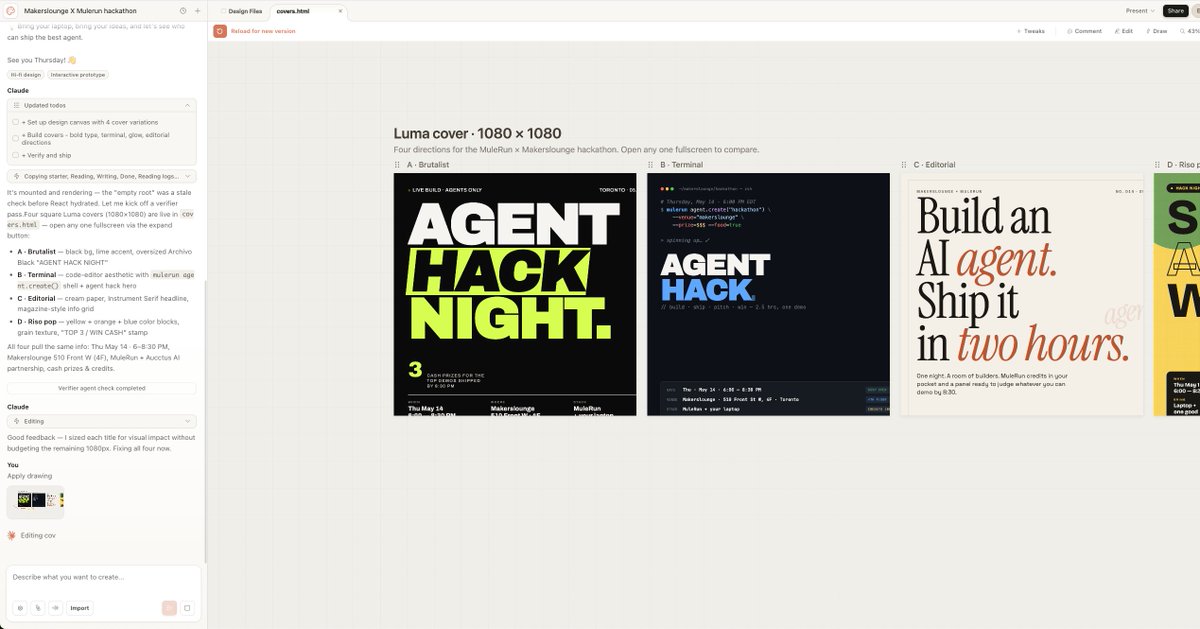Select the C · Editorial cover artboard
Viewport: 1200px width, 629px height.
pos(1022,294)
